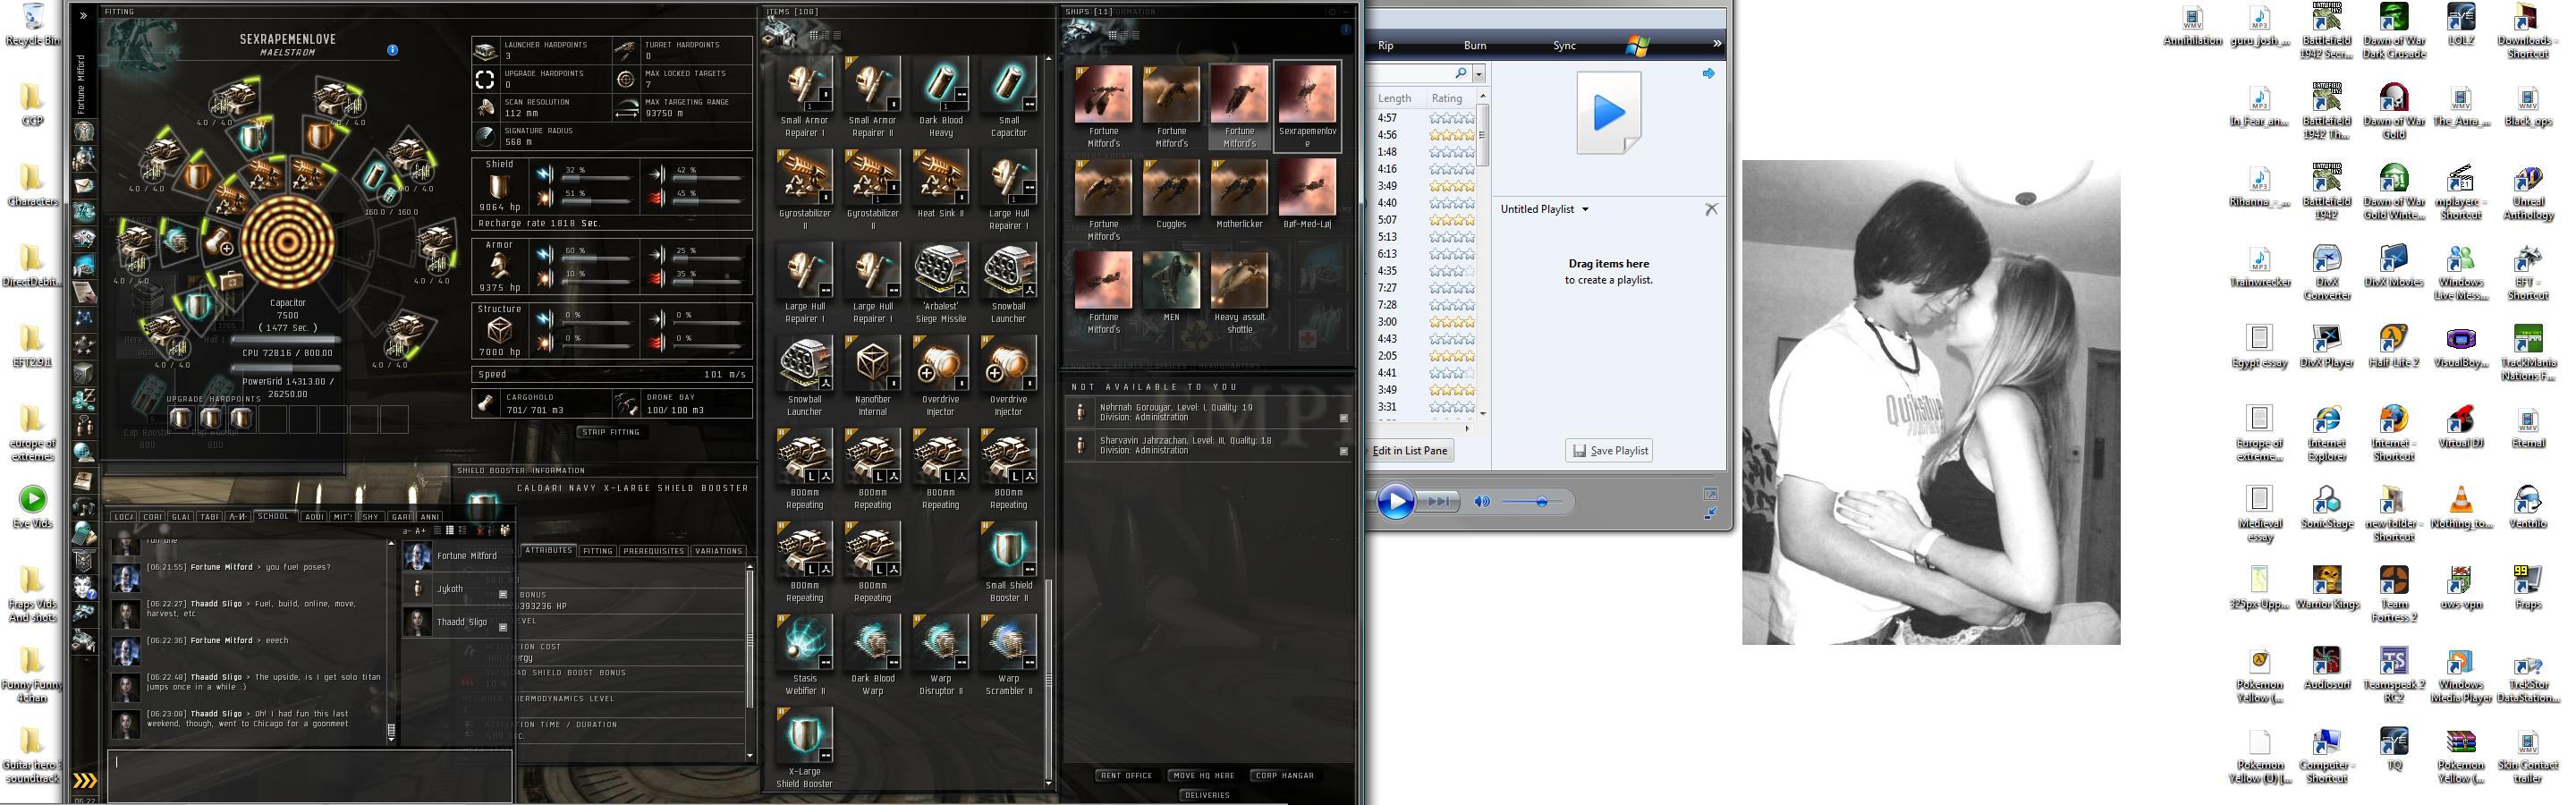Select the Small Shield Booster II item
2576x805 pixels.
(x=1008, y=562)
